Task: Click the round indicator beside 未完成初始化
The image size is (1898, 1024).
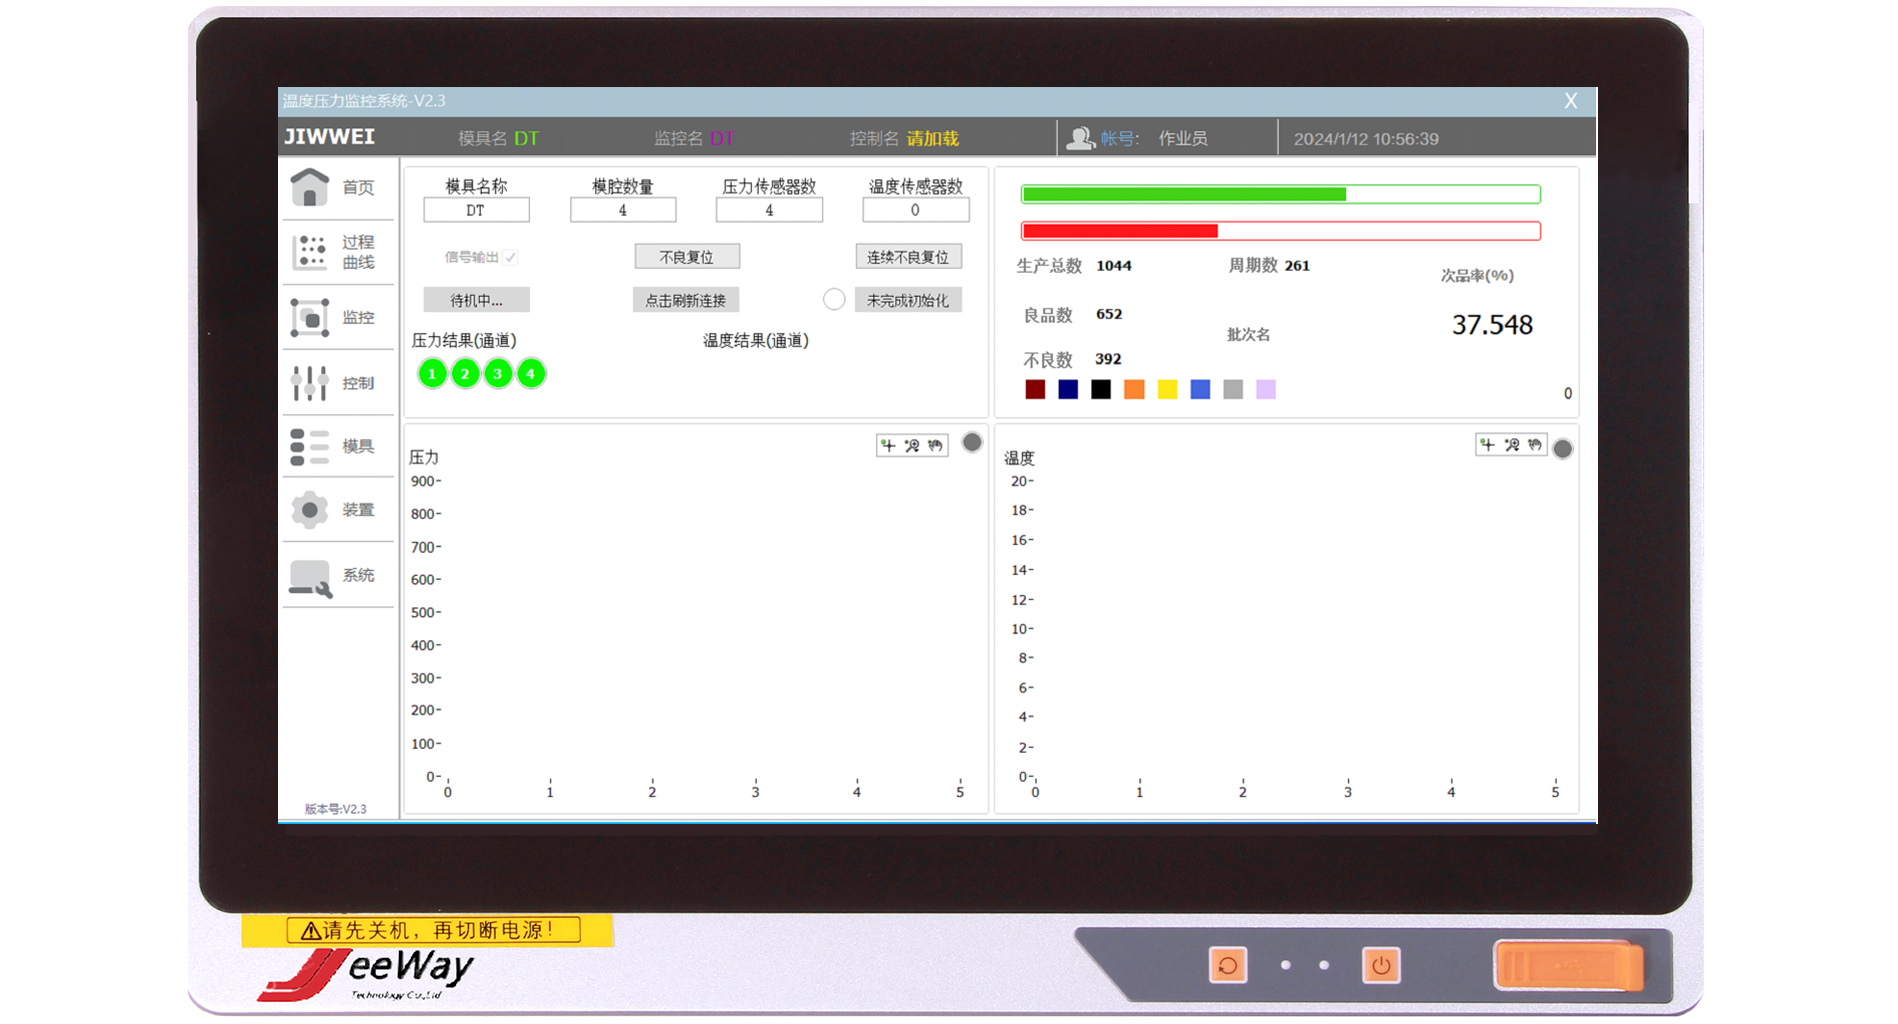Action: (x=834, y=299)
